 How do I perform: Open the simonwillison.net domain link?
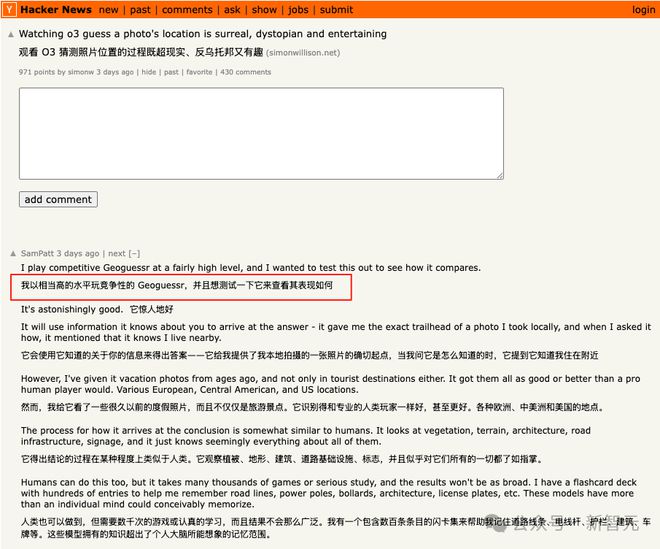pos(303,53)
